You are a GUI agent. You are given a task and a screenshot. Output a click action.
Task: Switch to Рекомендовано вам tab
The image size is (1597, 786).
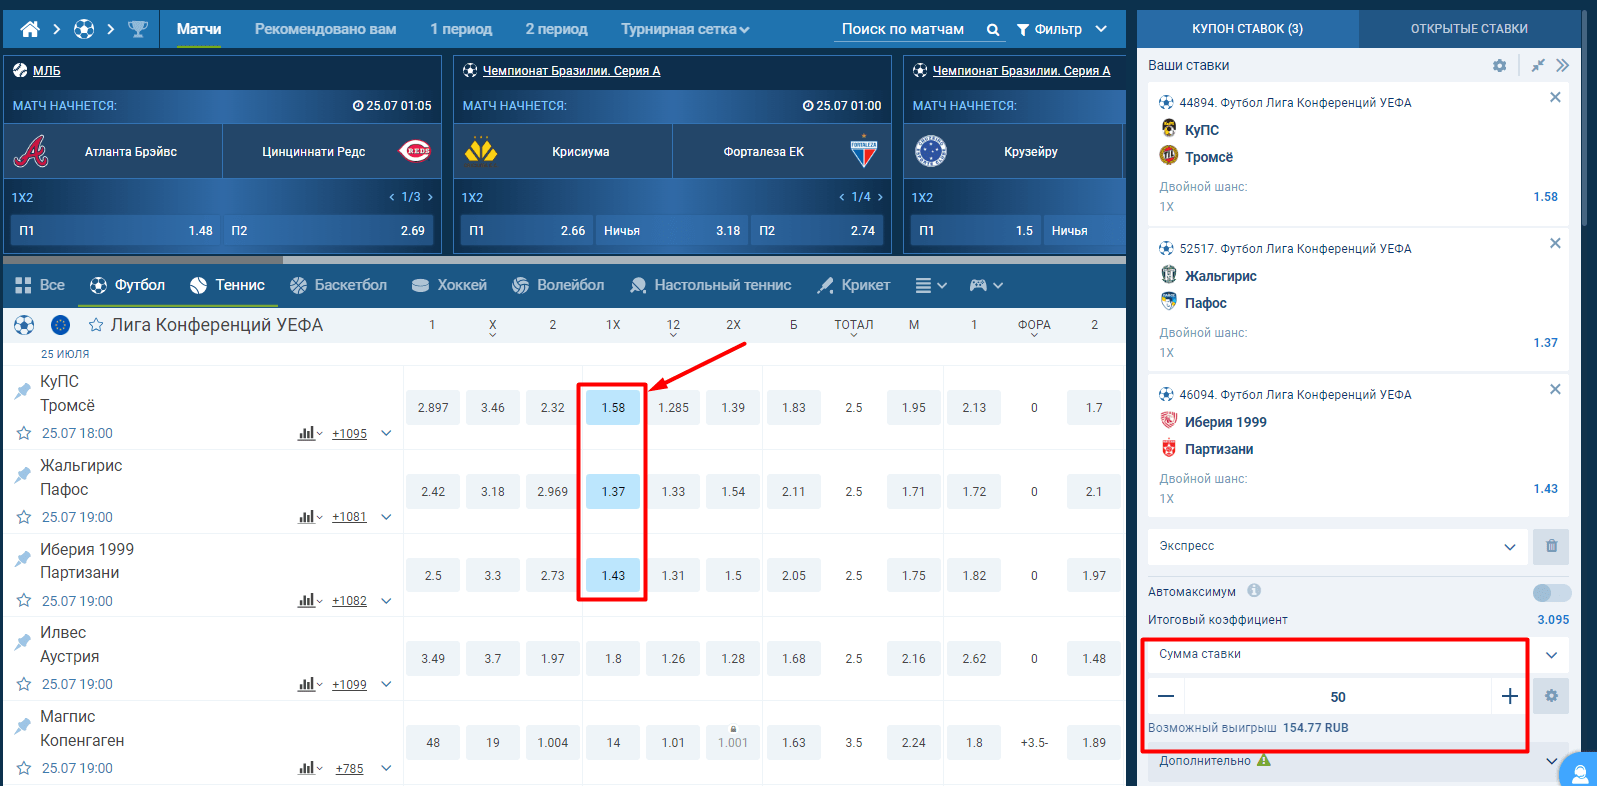click(325, 29)
